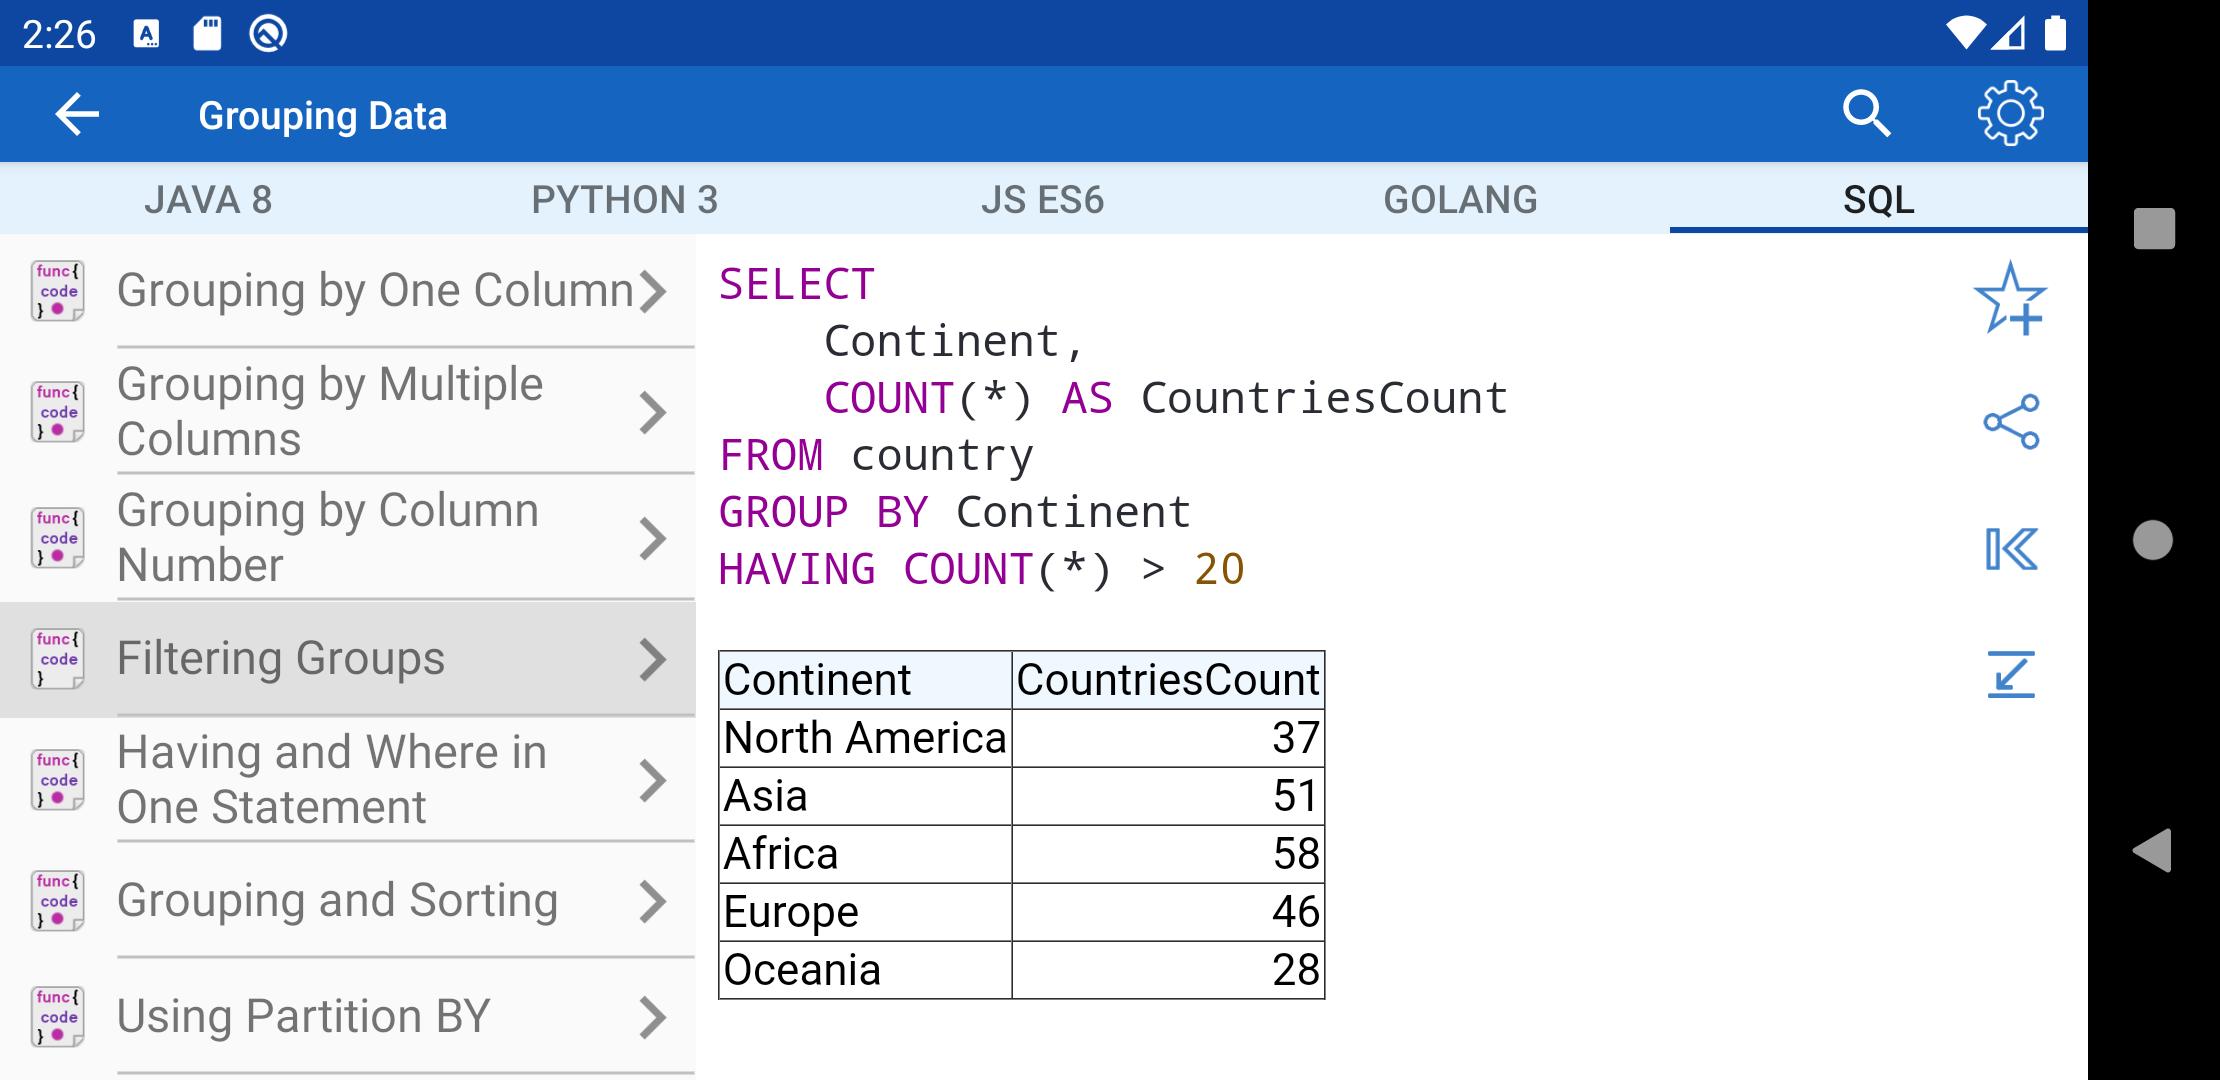2220x1080 pixels.
Task: Click func code icon beside Grouping and Sorting
Action: [58, 901]
